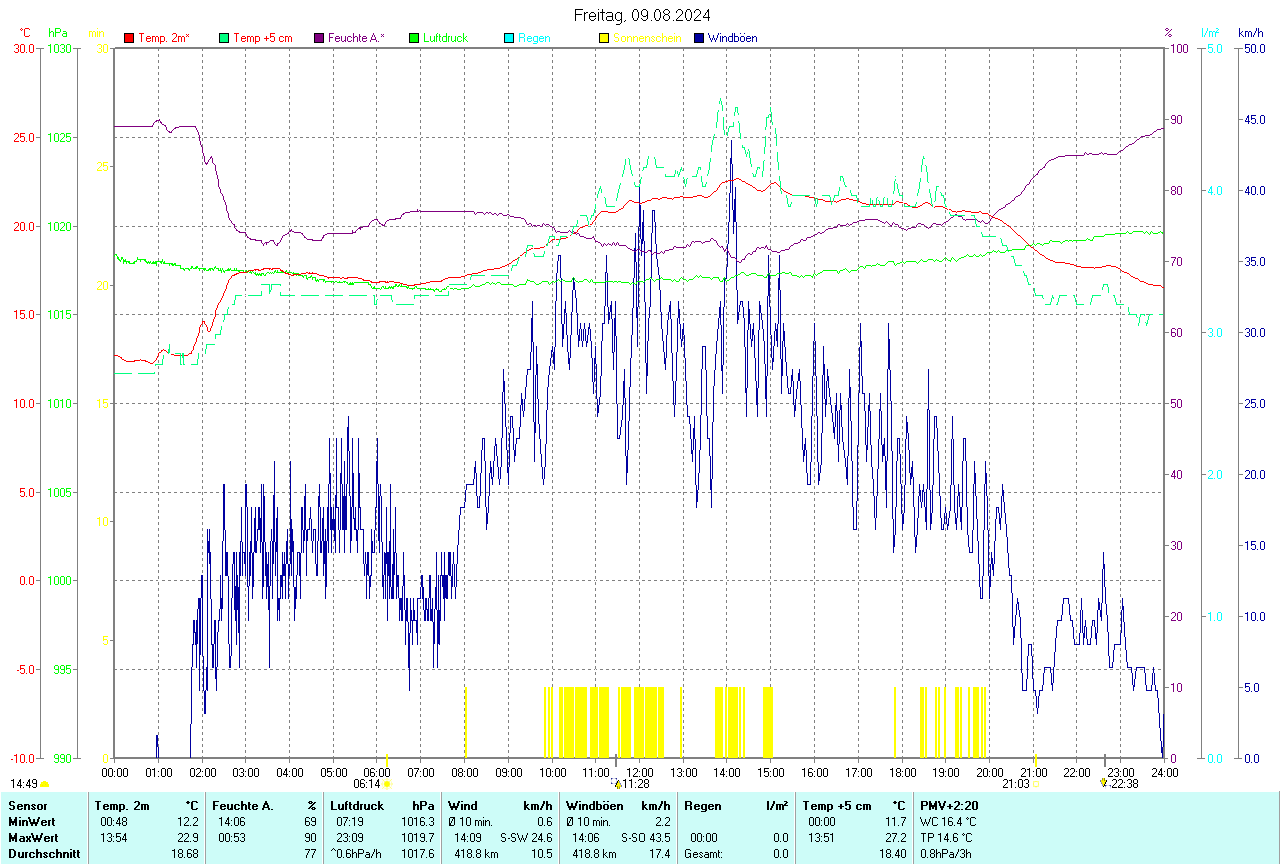1280x864 pixels.
Task: Click the 'Temp. 2m*' legend label
Action: point(164,38)
